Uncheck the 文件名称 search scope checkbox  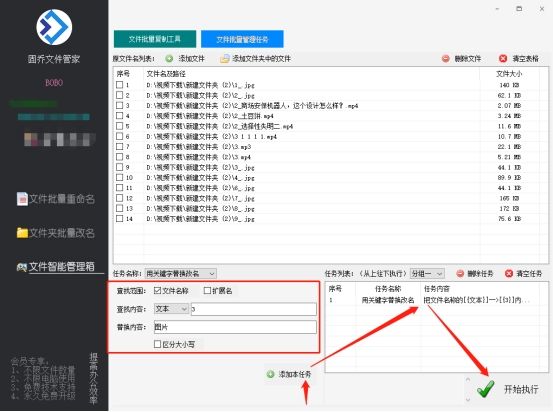pos(158,291)
